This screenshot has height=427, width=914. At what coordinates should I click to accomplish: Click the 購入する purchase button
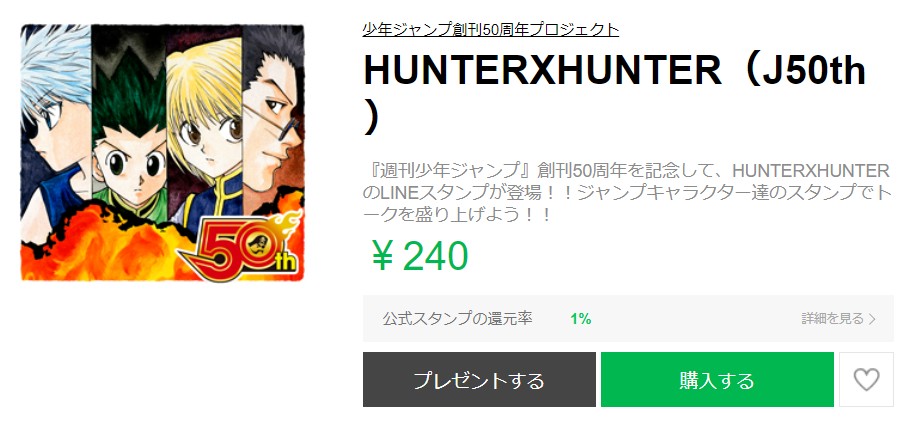click(x=717, y=380)
